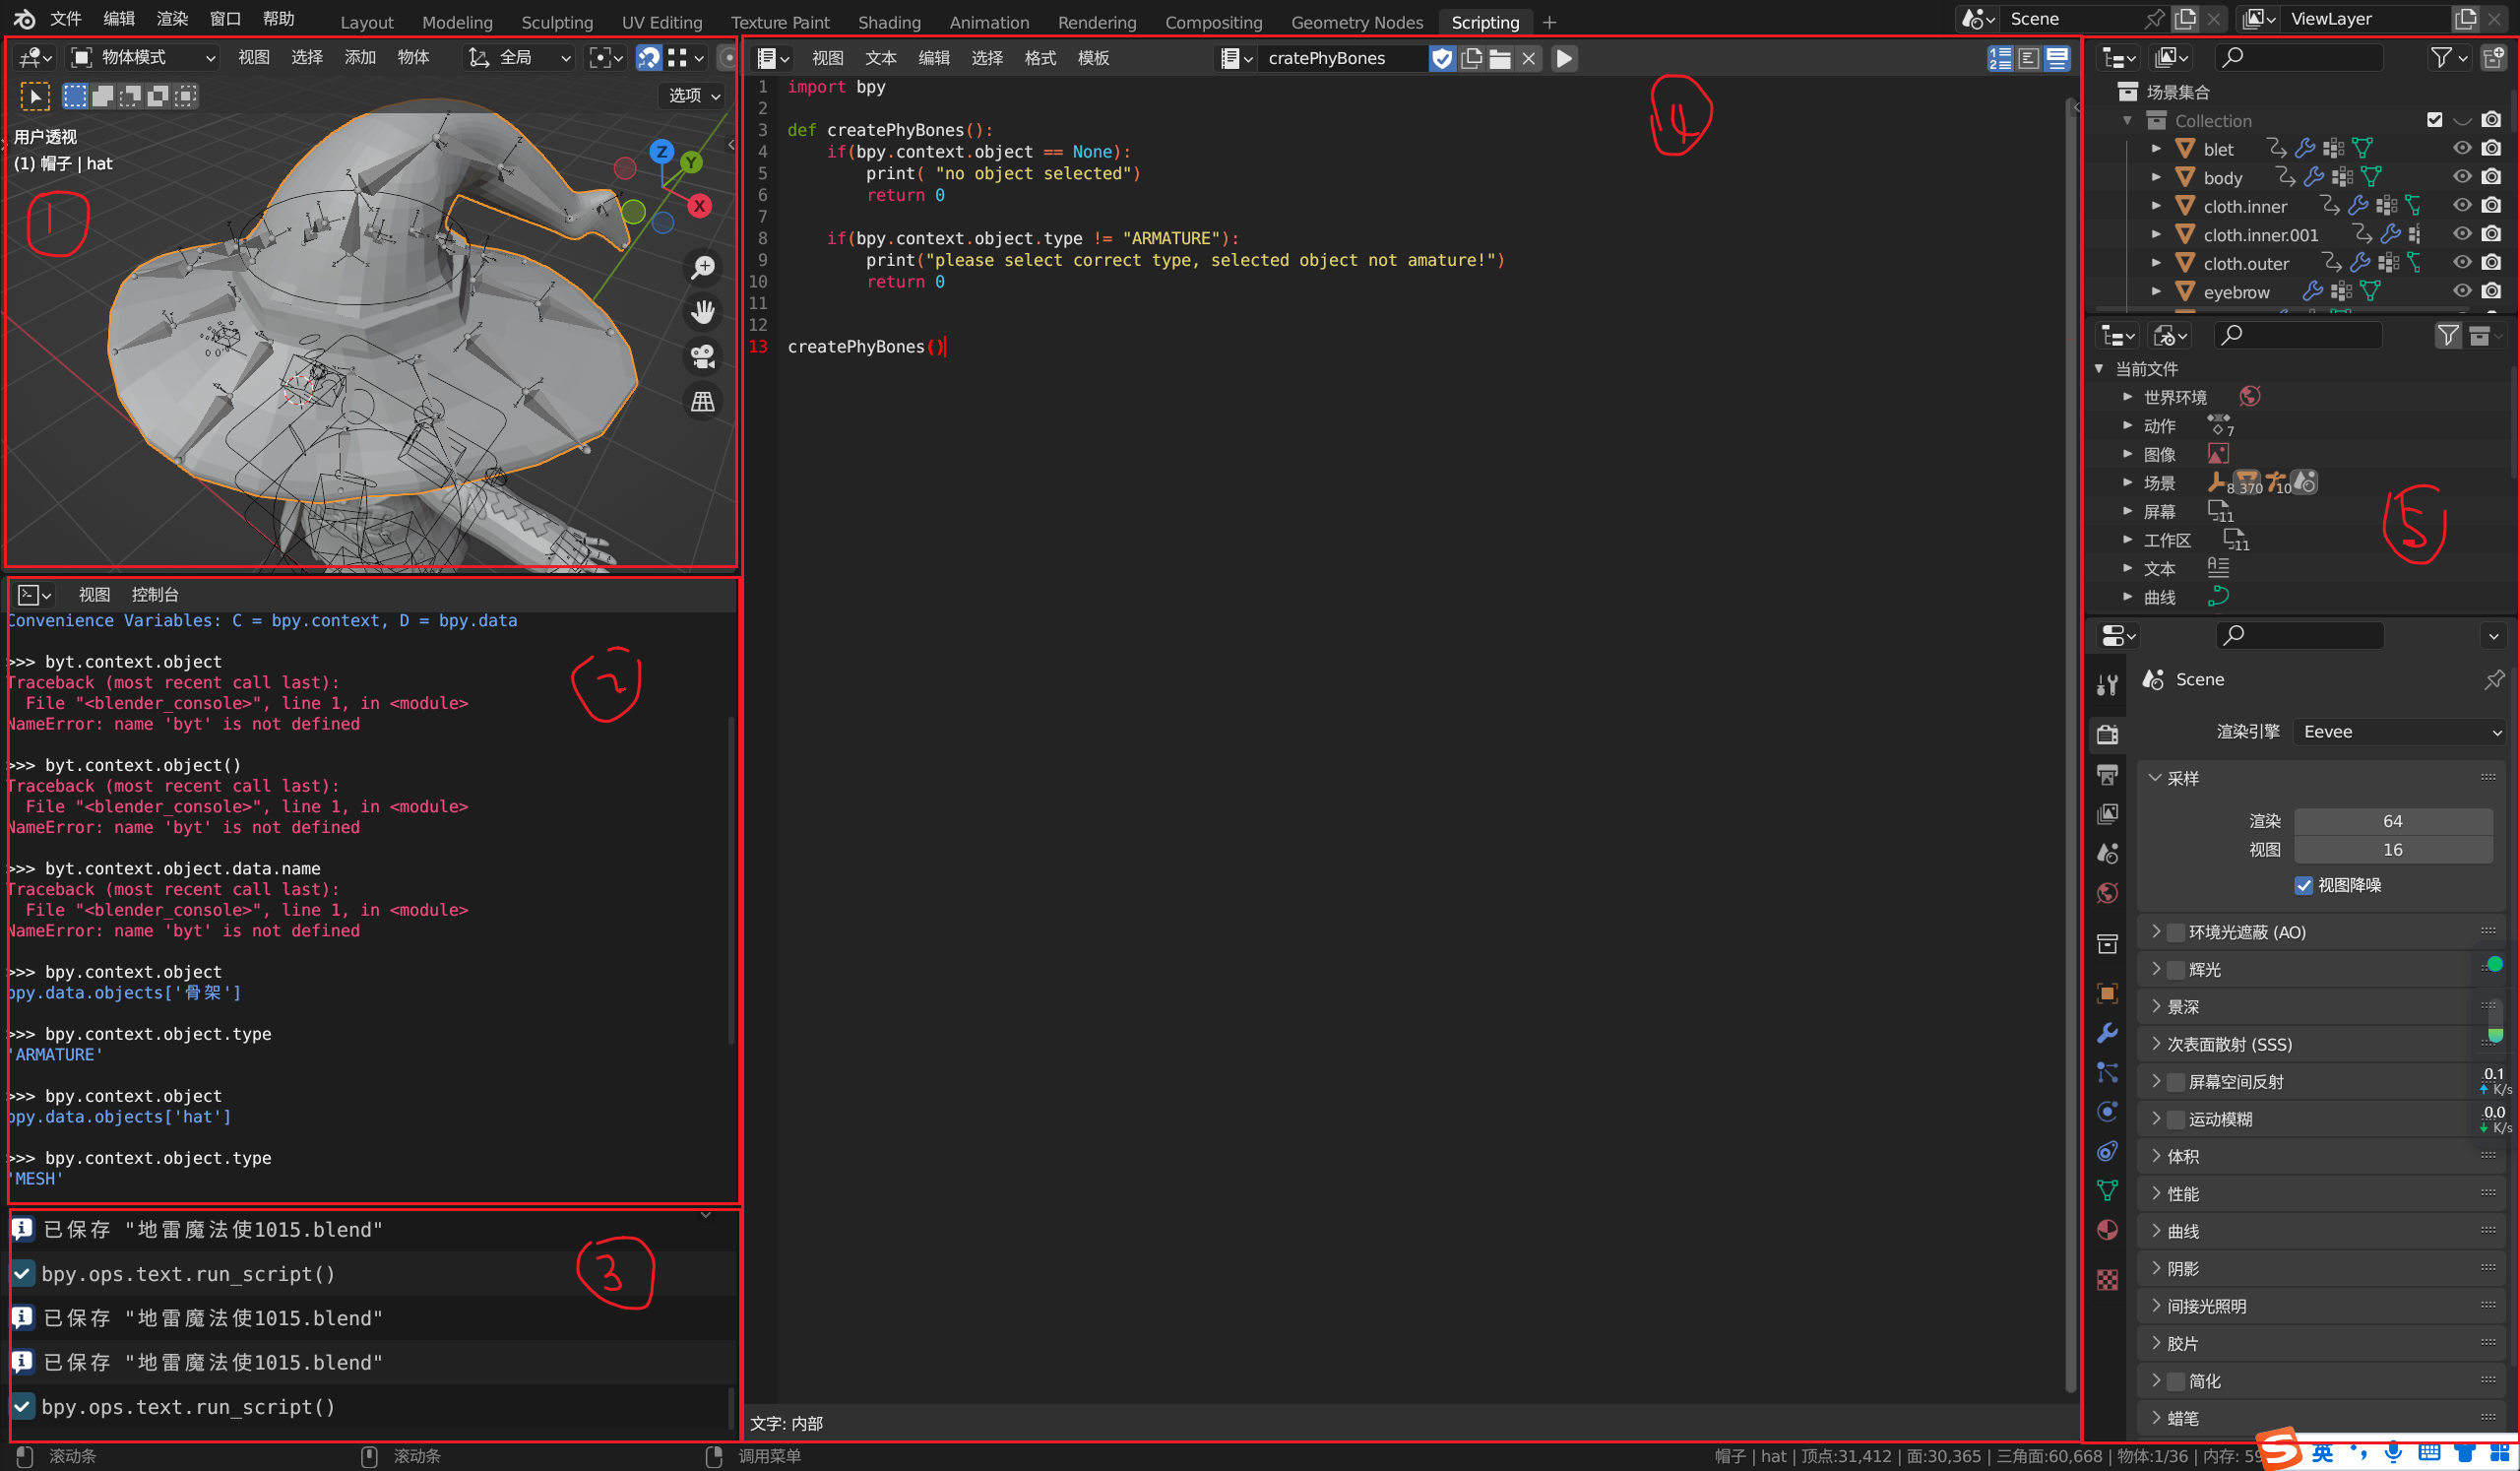Collapse the 次表面散射 (SSS) section
Screen dimensions: 2520x1471
click(2157, 1043)
